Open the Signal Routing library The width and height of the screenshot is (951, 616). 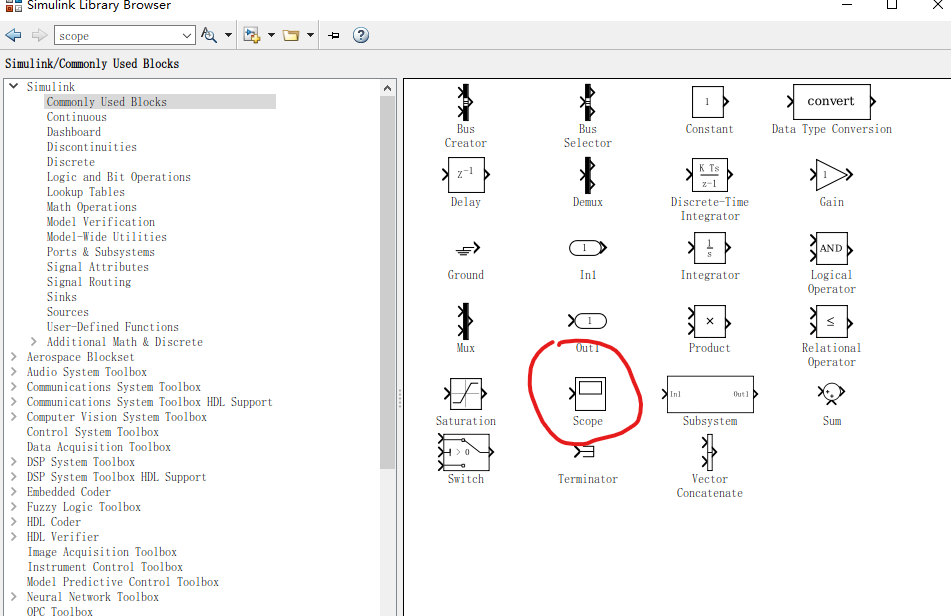tap(89, 282)
